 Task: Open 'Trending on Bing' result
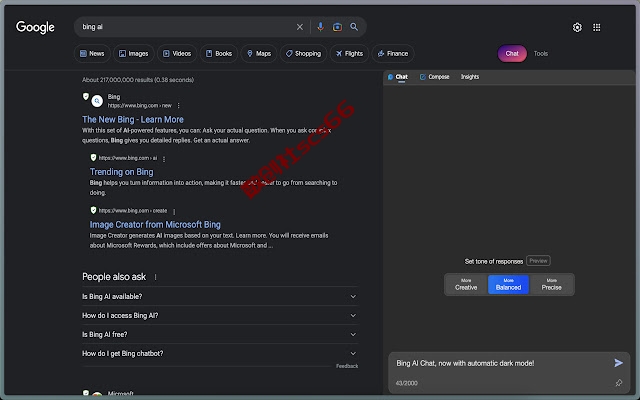pos(122,172)
